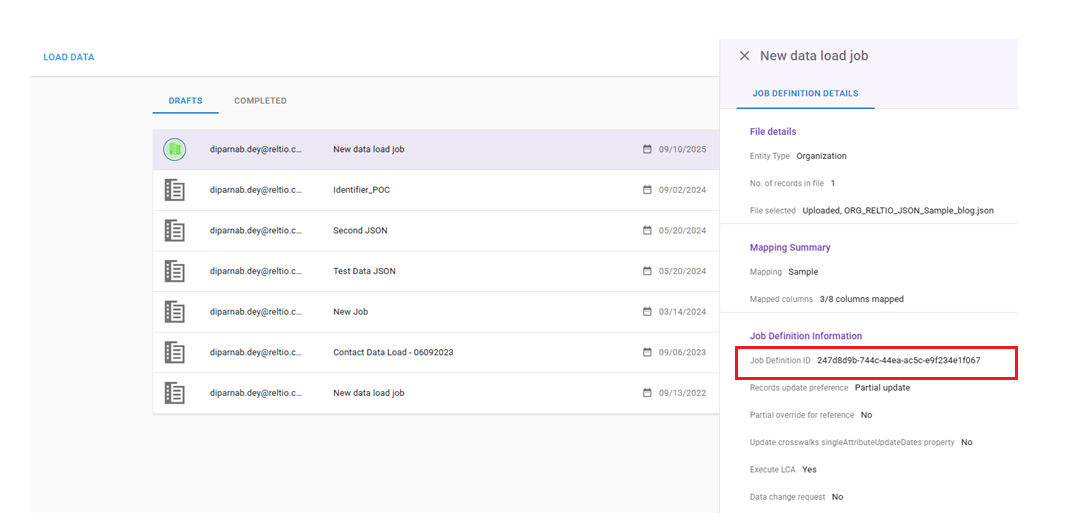Click the document icon for New Job
The image size is (1066, 521).
coord(175,312)
